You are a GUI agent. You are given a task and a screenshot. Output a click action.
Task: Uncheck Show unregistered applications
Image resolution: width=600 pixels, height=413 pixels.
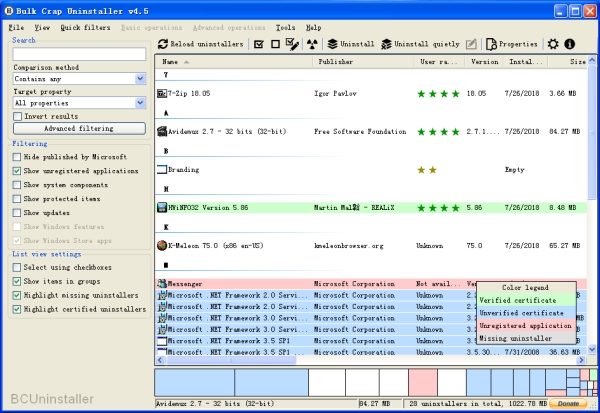coord(16,171)
